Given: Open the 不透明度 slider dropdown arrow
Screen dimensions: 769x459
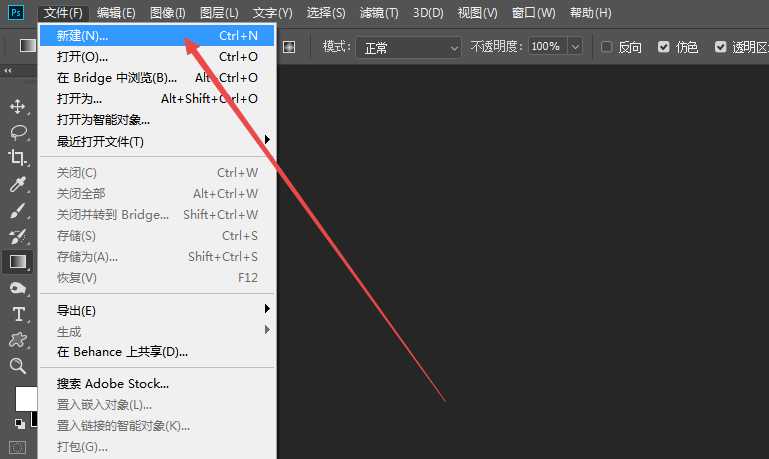Looking at the screenshot, I should 575,47.
